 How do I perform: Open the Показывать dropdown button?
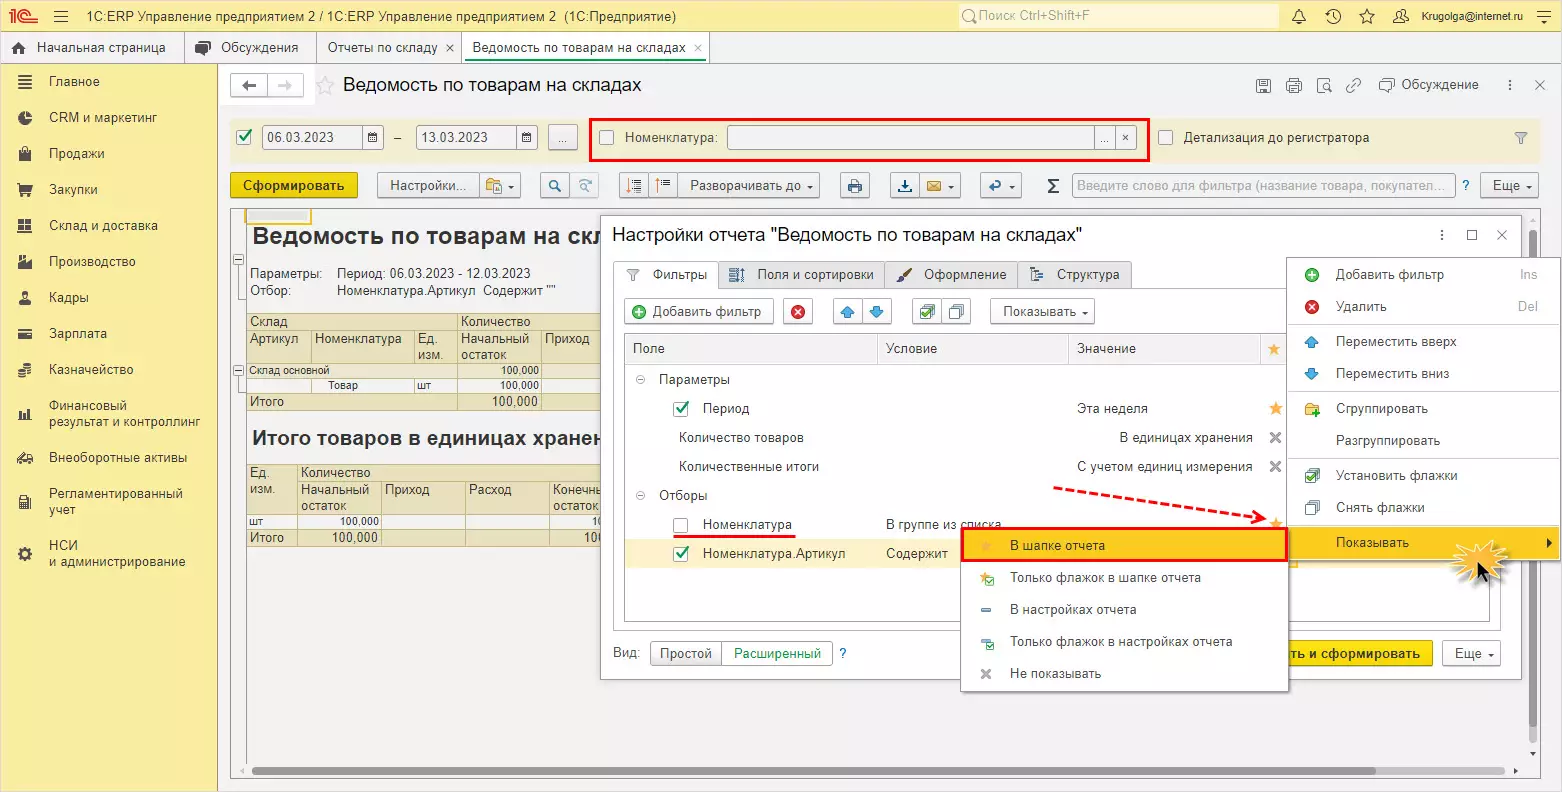tap(1043, 312)
